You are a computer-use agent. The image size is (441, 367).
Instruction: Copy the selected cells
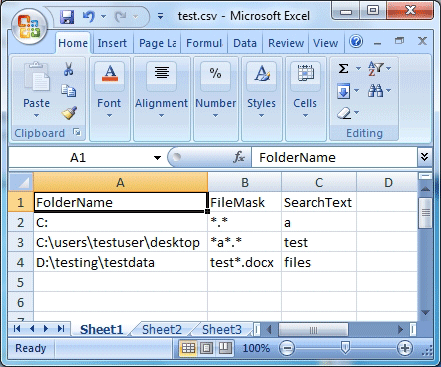click(x=69, y=91)
